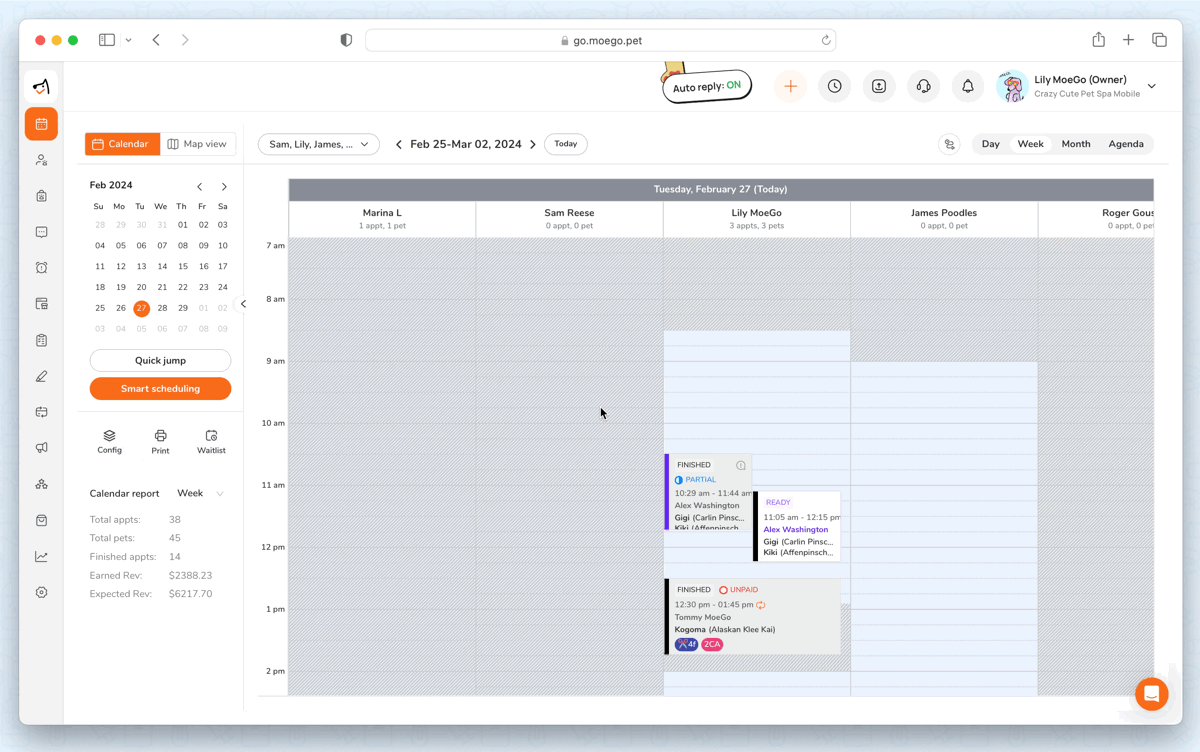Open the Waitlist

(x=211, y=441)
